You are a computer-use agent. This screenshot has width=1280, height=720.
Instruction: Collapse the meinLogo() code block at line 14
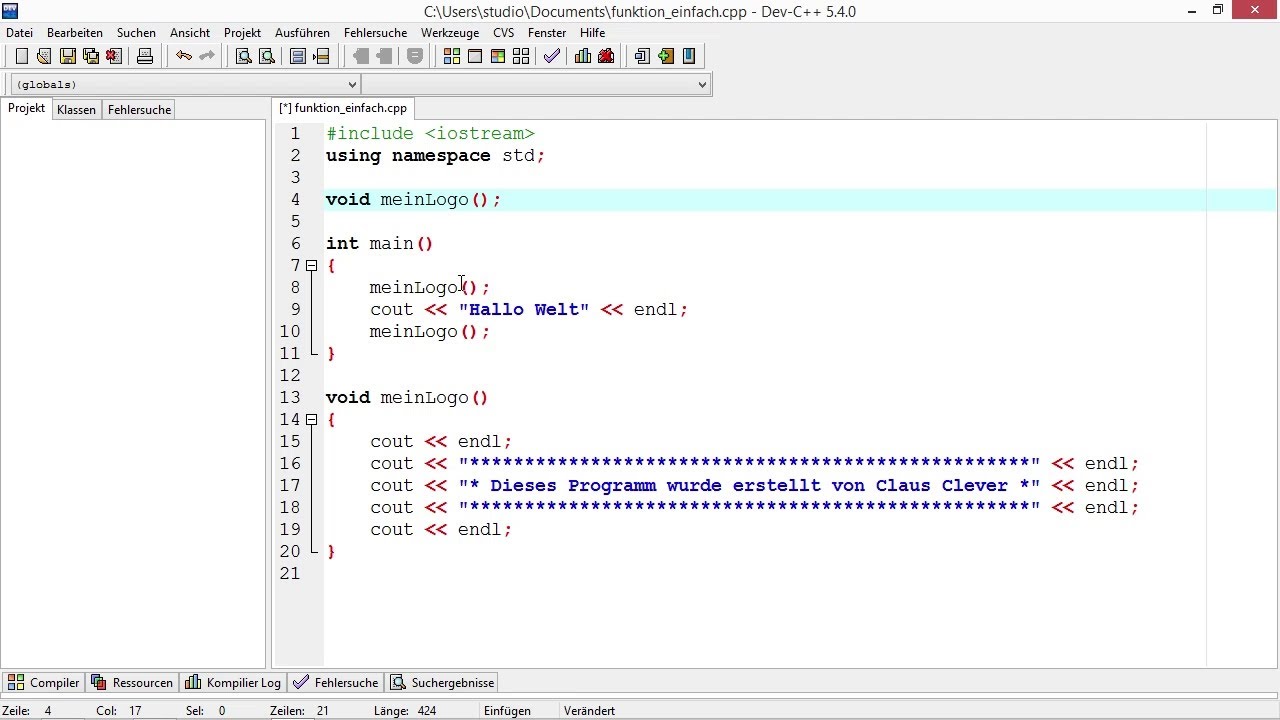(x=311, y=420)
